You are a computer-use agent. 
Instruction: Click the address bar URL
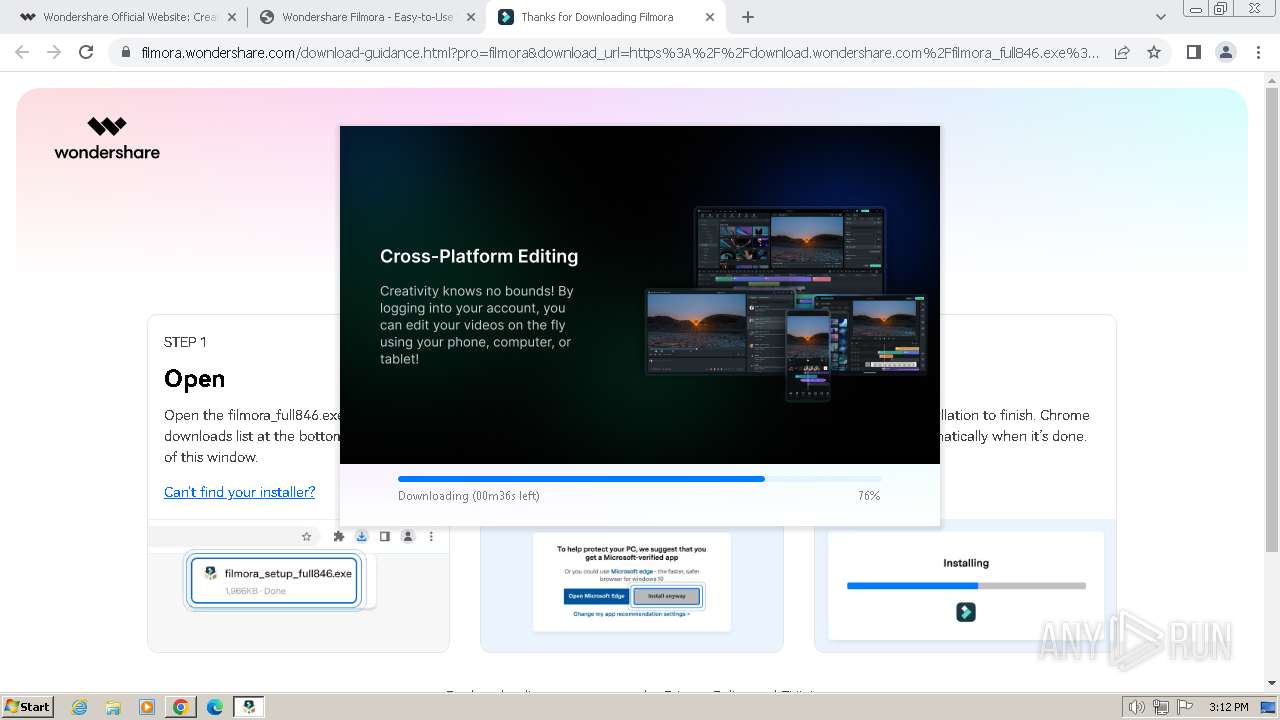(x=620, y=53)
